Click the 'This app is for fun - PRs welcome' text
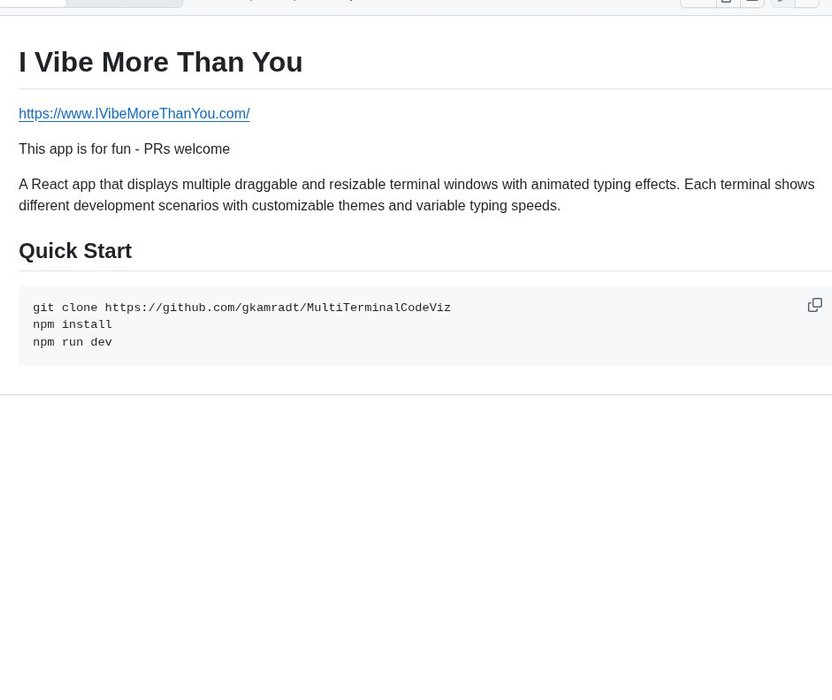The height and width of the screenshot is (700, 832). click(124, 149)
